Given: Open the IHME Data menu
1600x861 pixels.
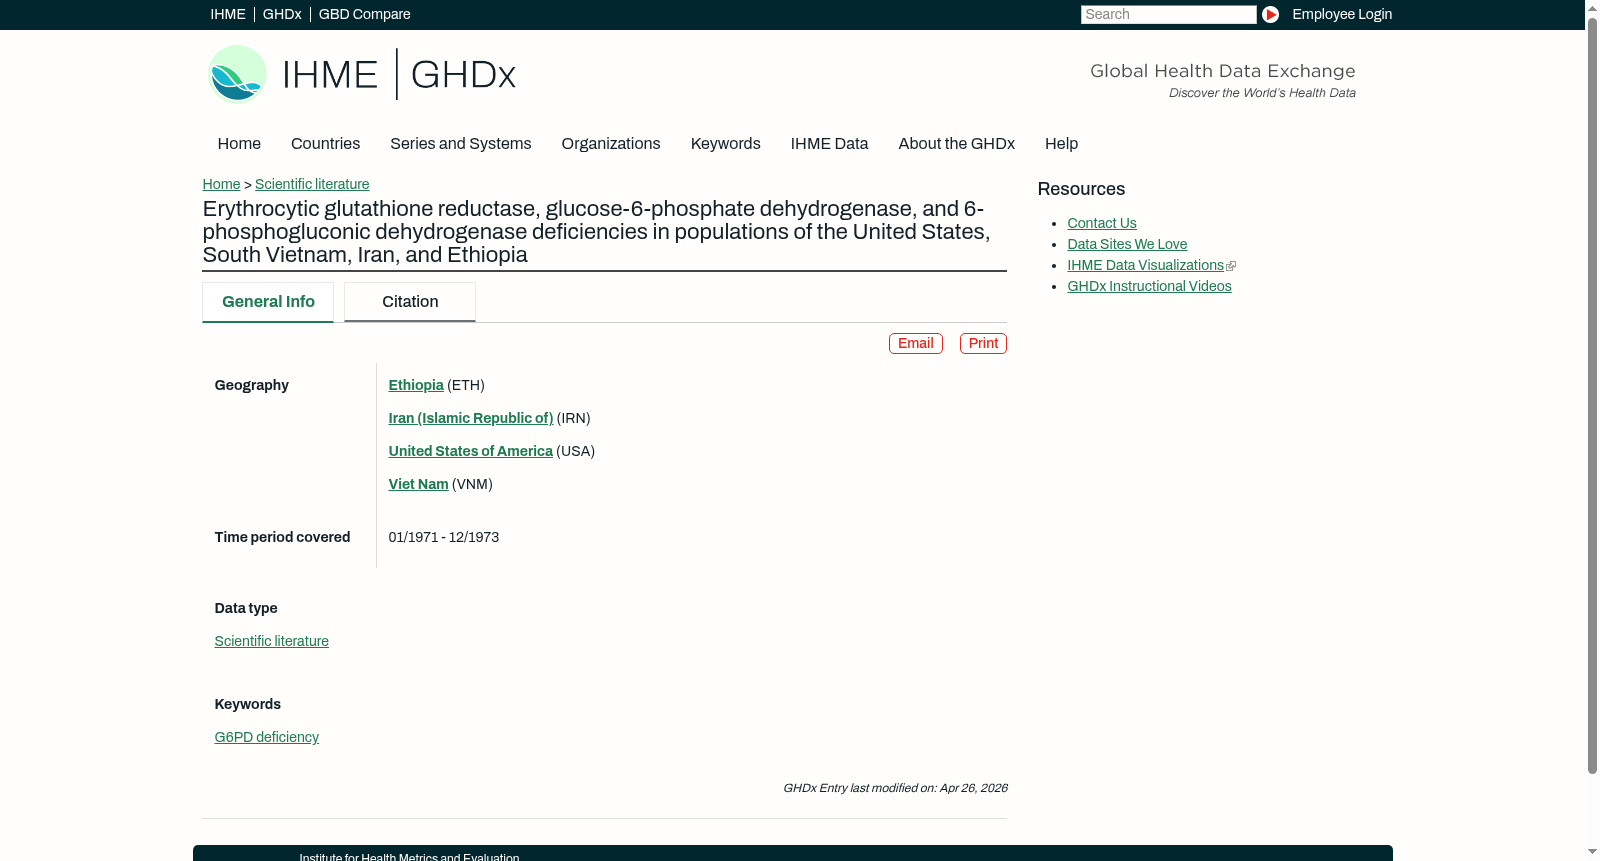Looking at the screenshot, I should point(830,144).
